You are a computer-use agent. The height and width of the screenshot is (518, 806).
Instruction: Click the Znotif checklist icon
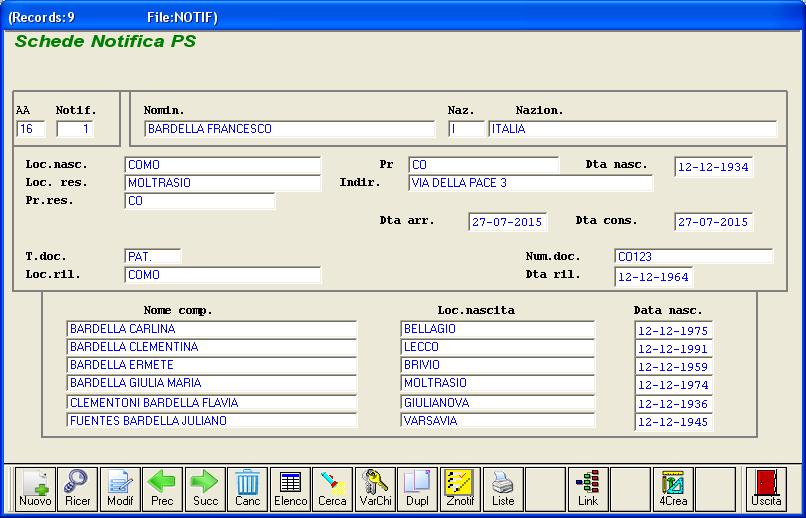click(460, 489)
